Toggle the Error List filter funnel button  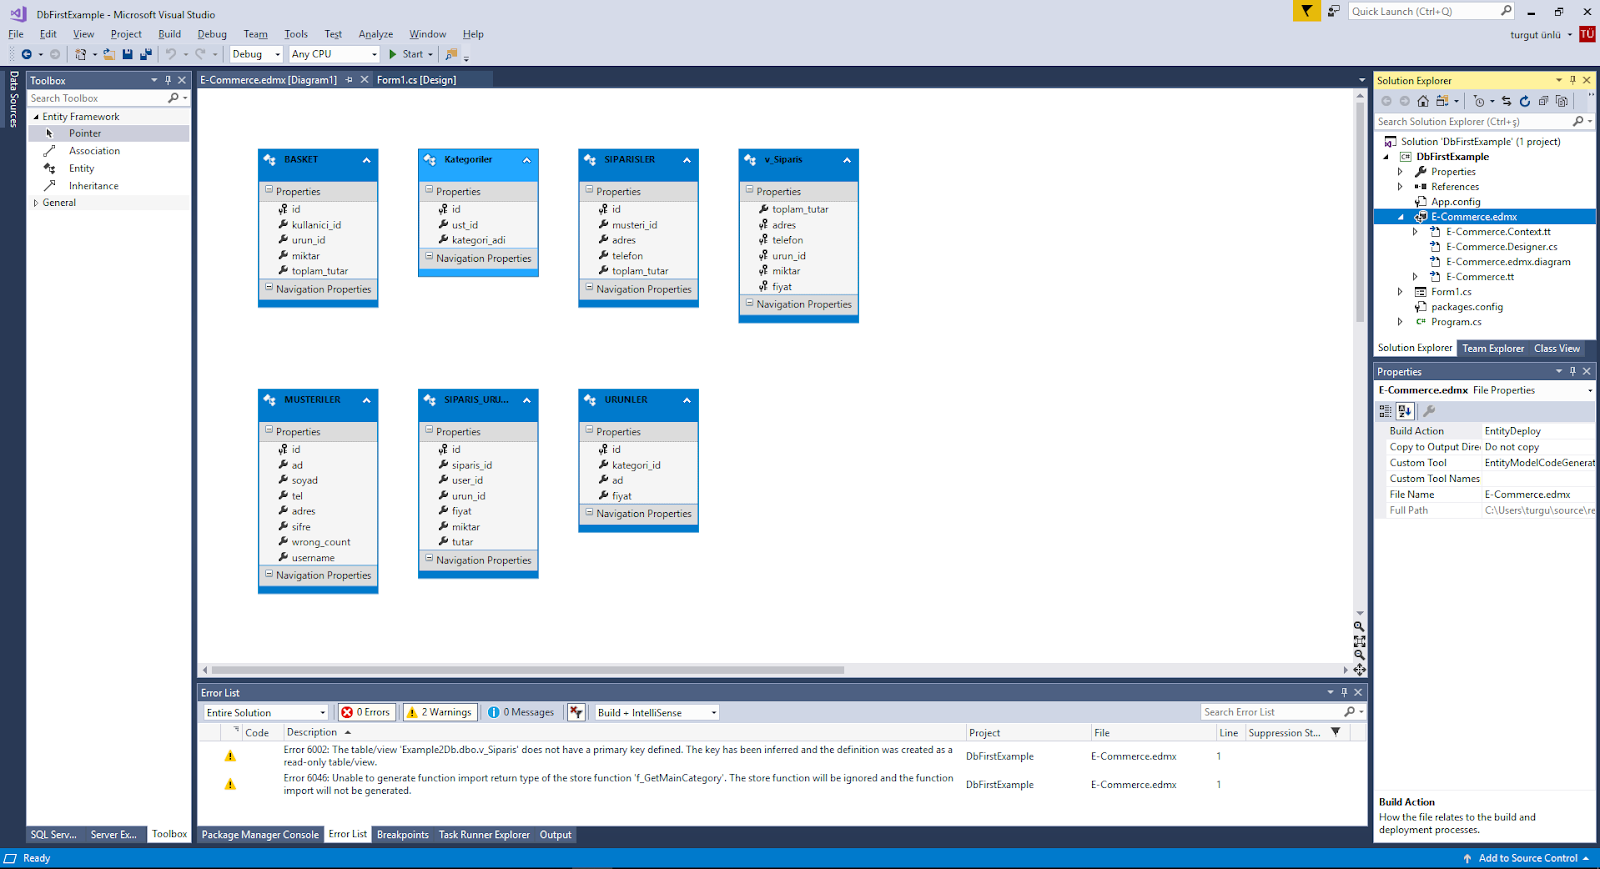pyautogui.click(x=576, y=712)
